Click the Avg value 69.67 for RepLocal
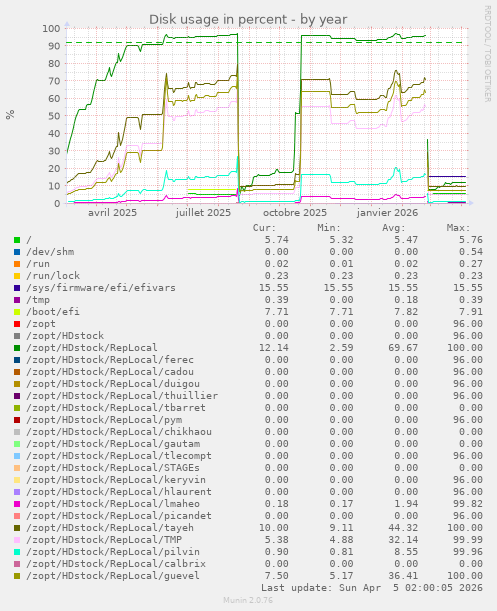Screen dimensions: 497x611 [x=403, y=348]
